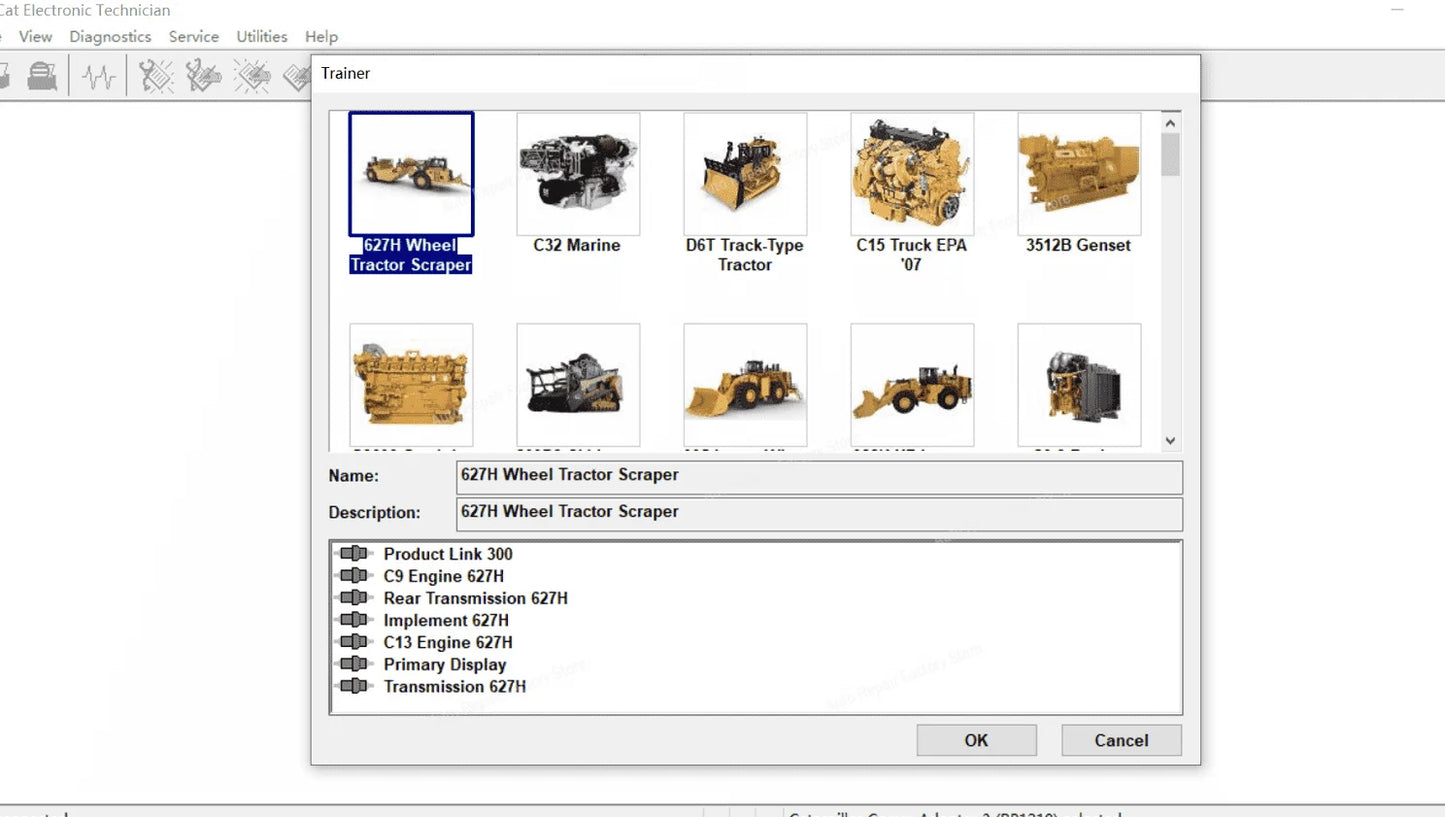The width and height of the screenshot is (1445, 817).
Task: Select the Primary Display ECM entry
Action: pyautogui.click(x=446, y=664)
